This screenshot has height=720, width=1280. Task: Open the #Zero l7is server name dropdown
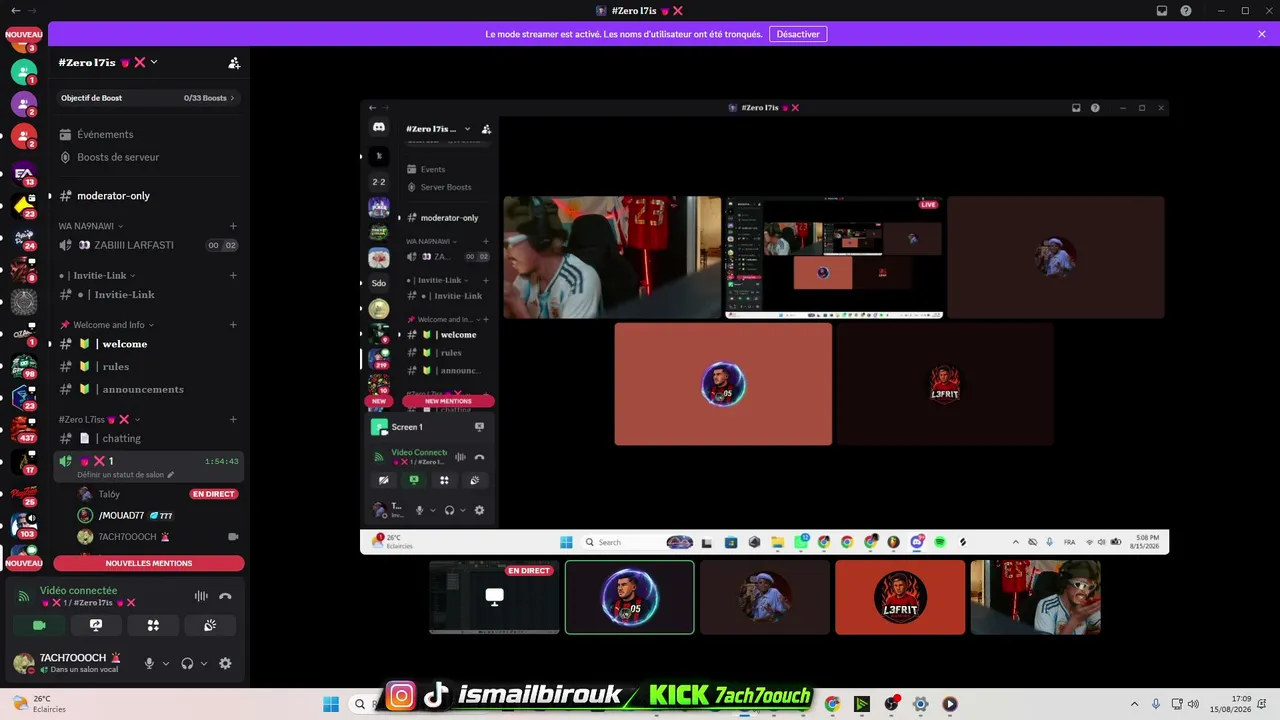tap(108, 62)
